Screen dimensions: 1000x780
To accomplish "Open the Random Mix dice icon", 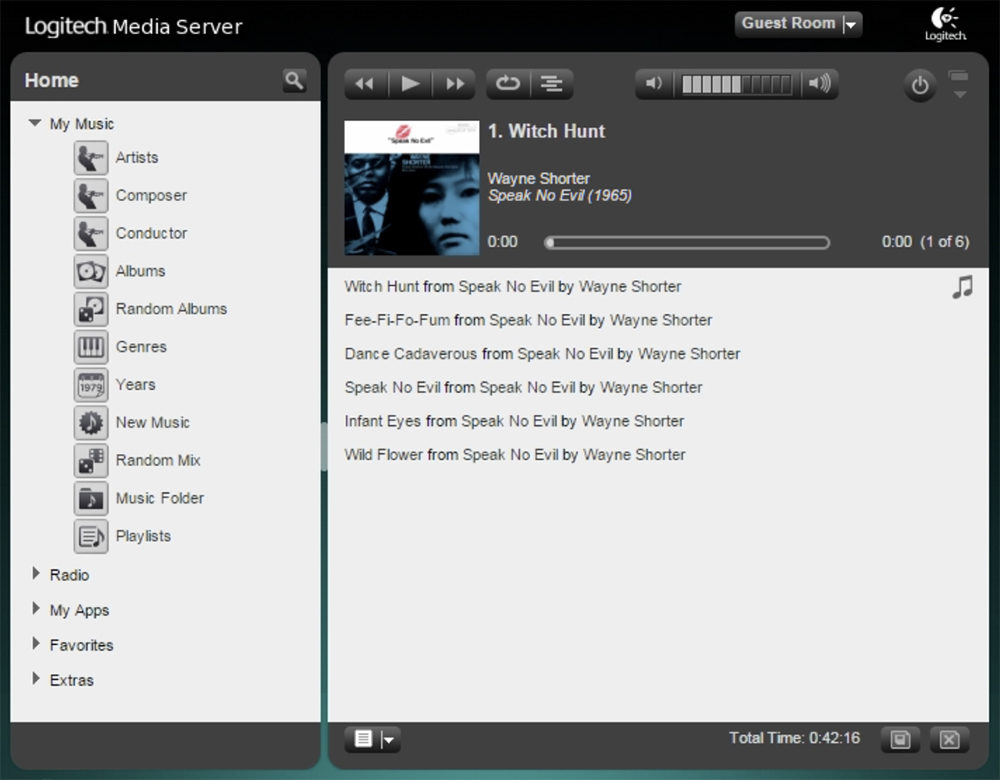I will (x=91, y=460).
